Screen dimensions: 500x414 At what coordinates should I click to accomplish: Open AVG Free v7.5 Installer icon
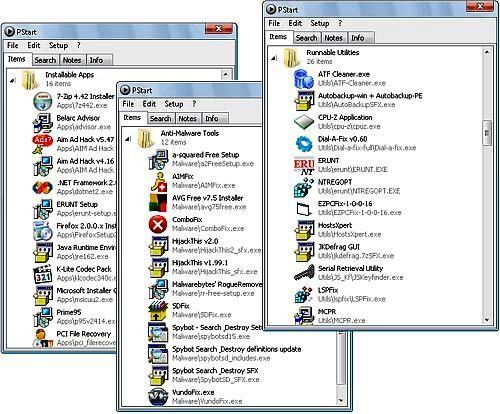pos(158,202)
